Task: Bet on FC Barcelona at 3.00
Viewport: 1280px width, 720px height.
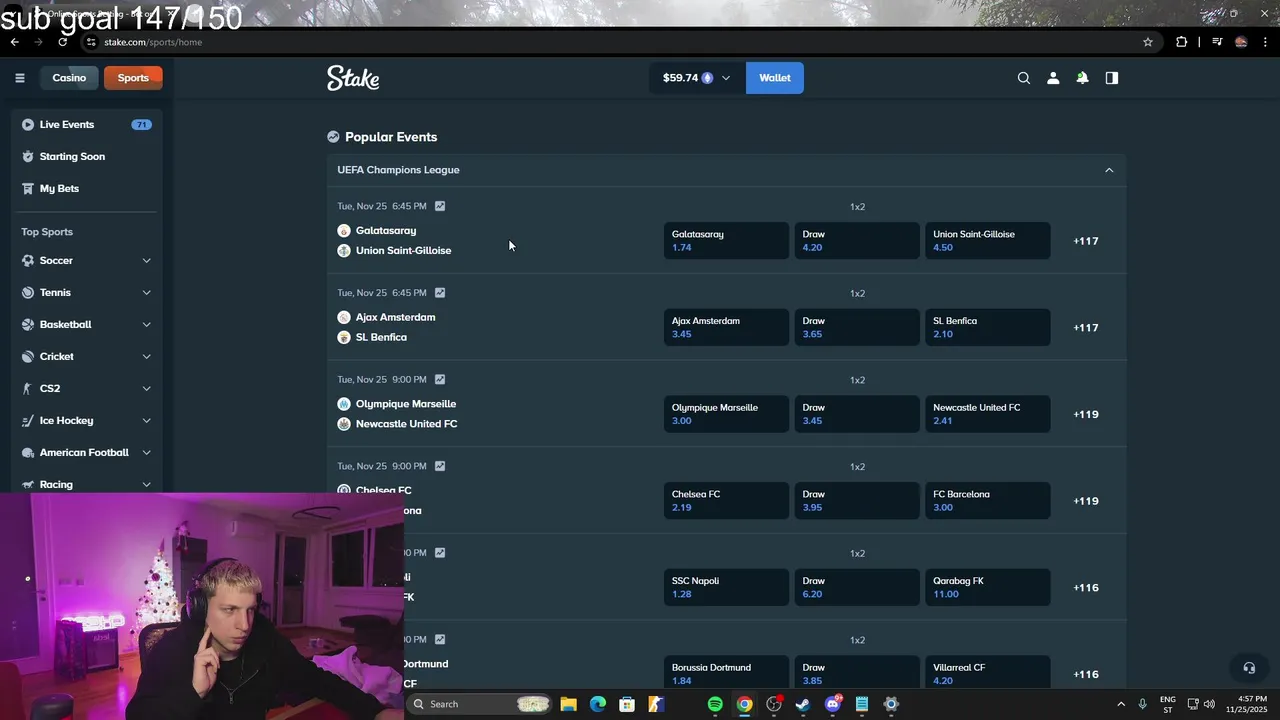Action: click(x=988, y=501)
